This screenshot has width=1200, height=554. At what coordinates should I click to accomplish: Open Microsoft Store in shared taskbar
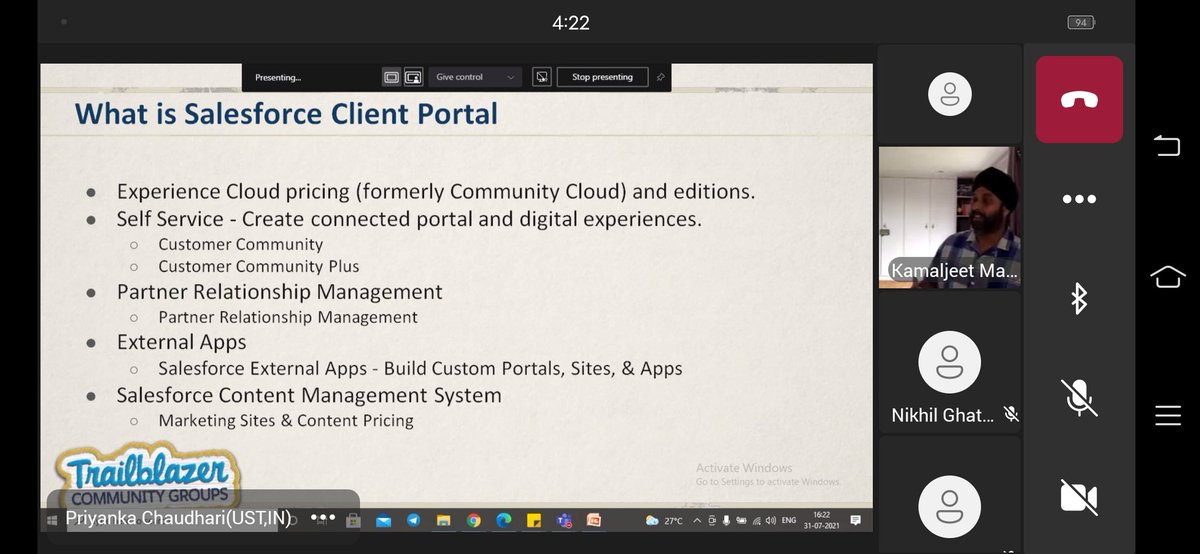353,520
